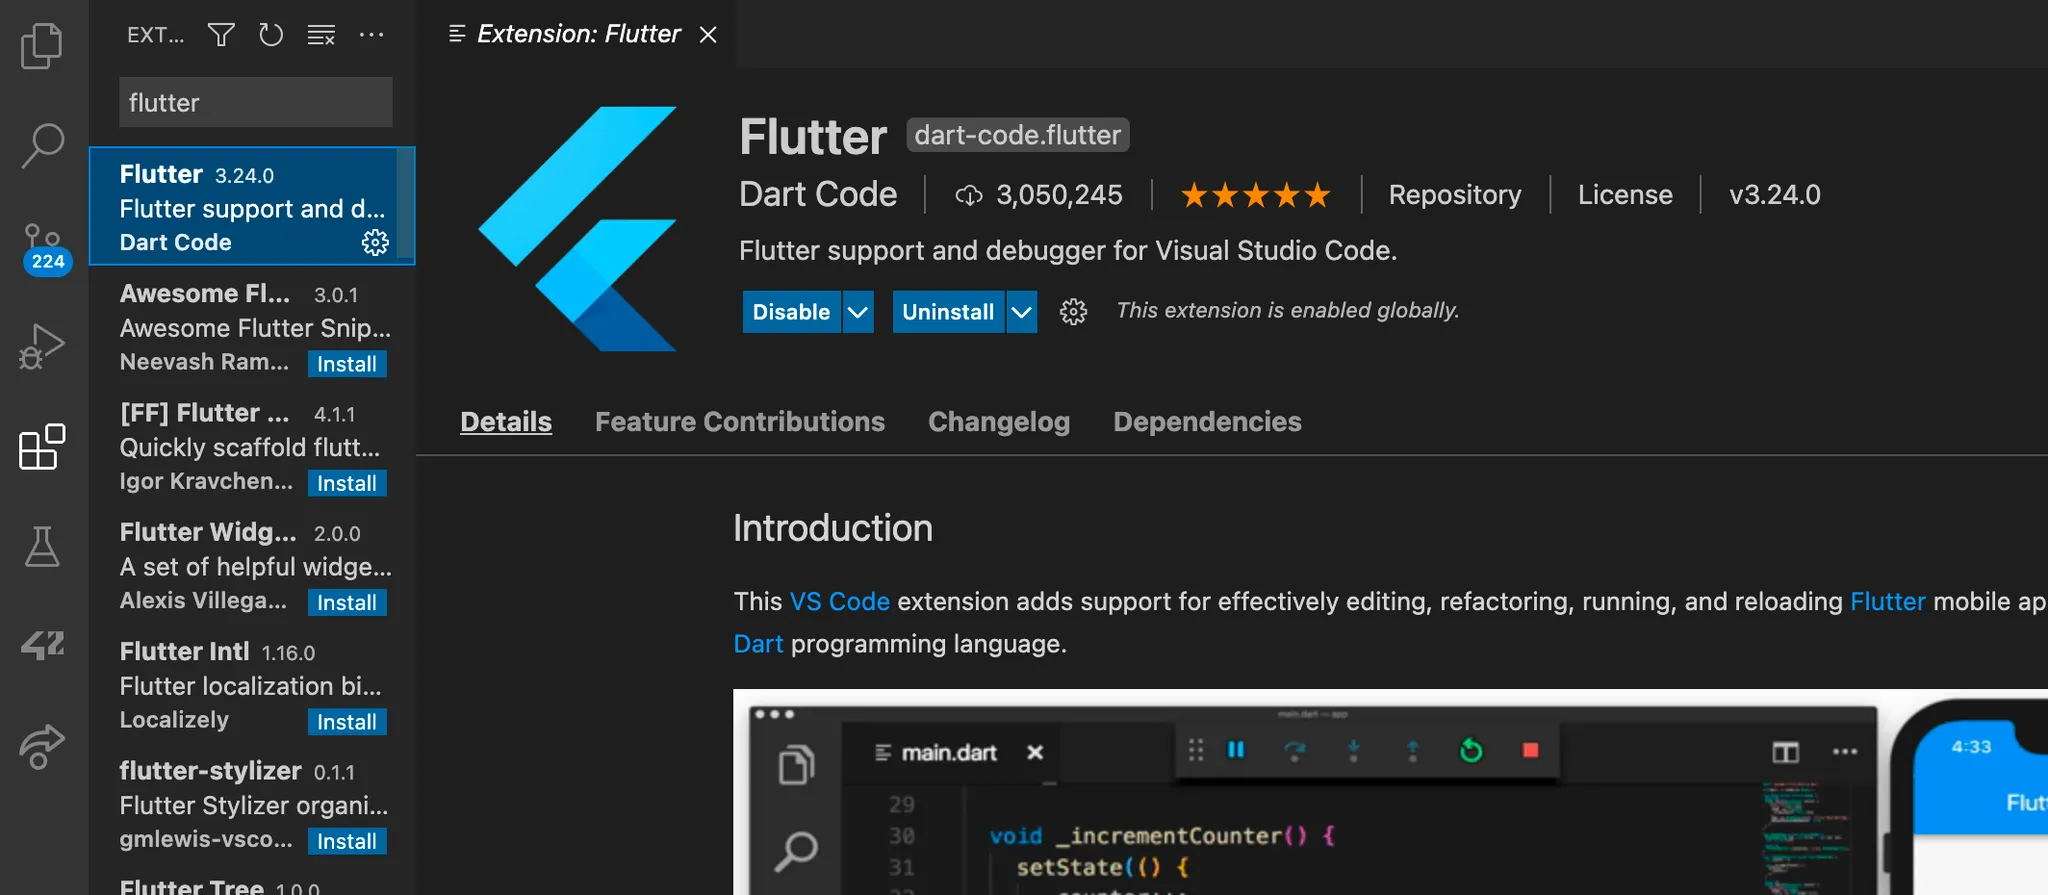
Task: Uninstall the Flutter extension
Action: 948,312
